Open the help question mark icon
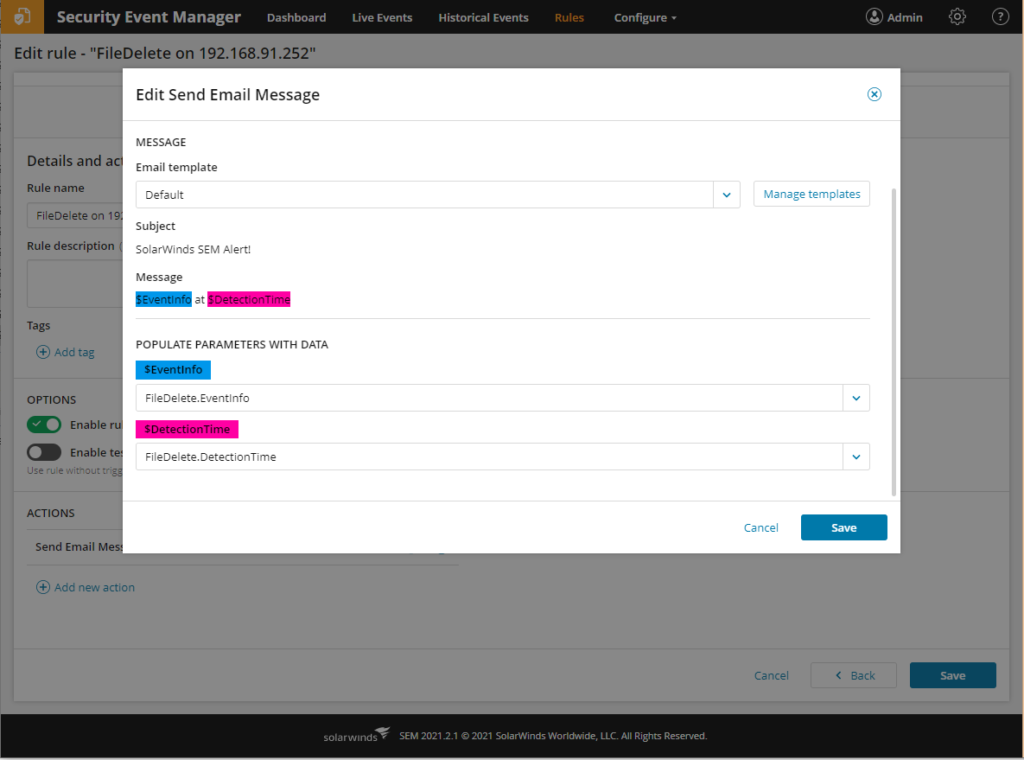The width and height of the screenshot is (1024, 760). click(1000, 17)
